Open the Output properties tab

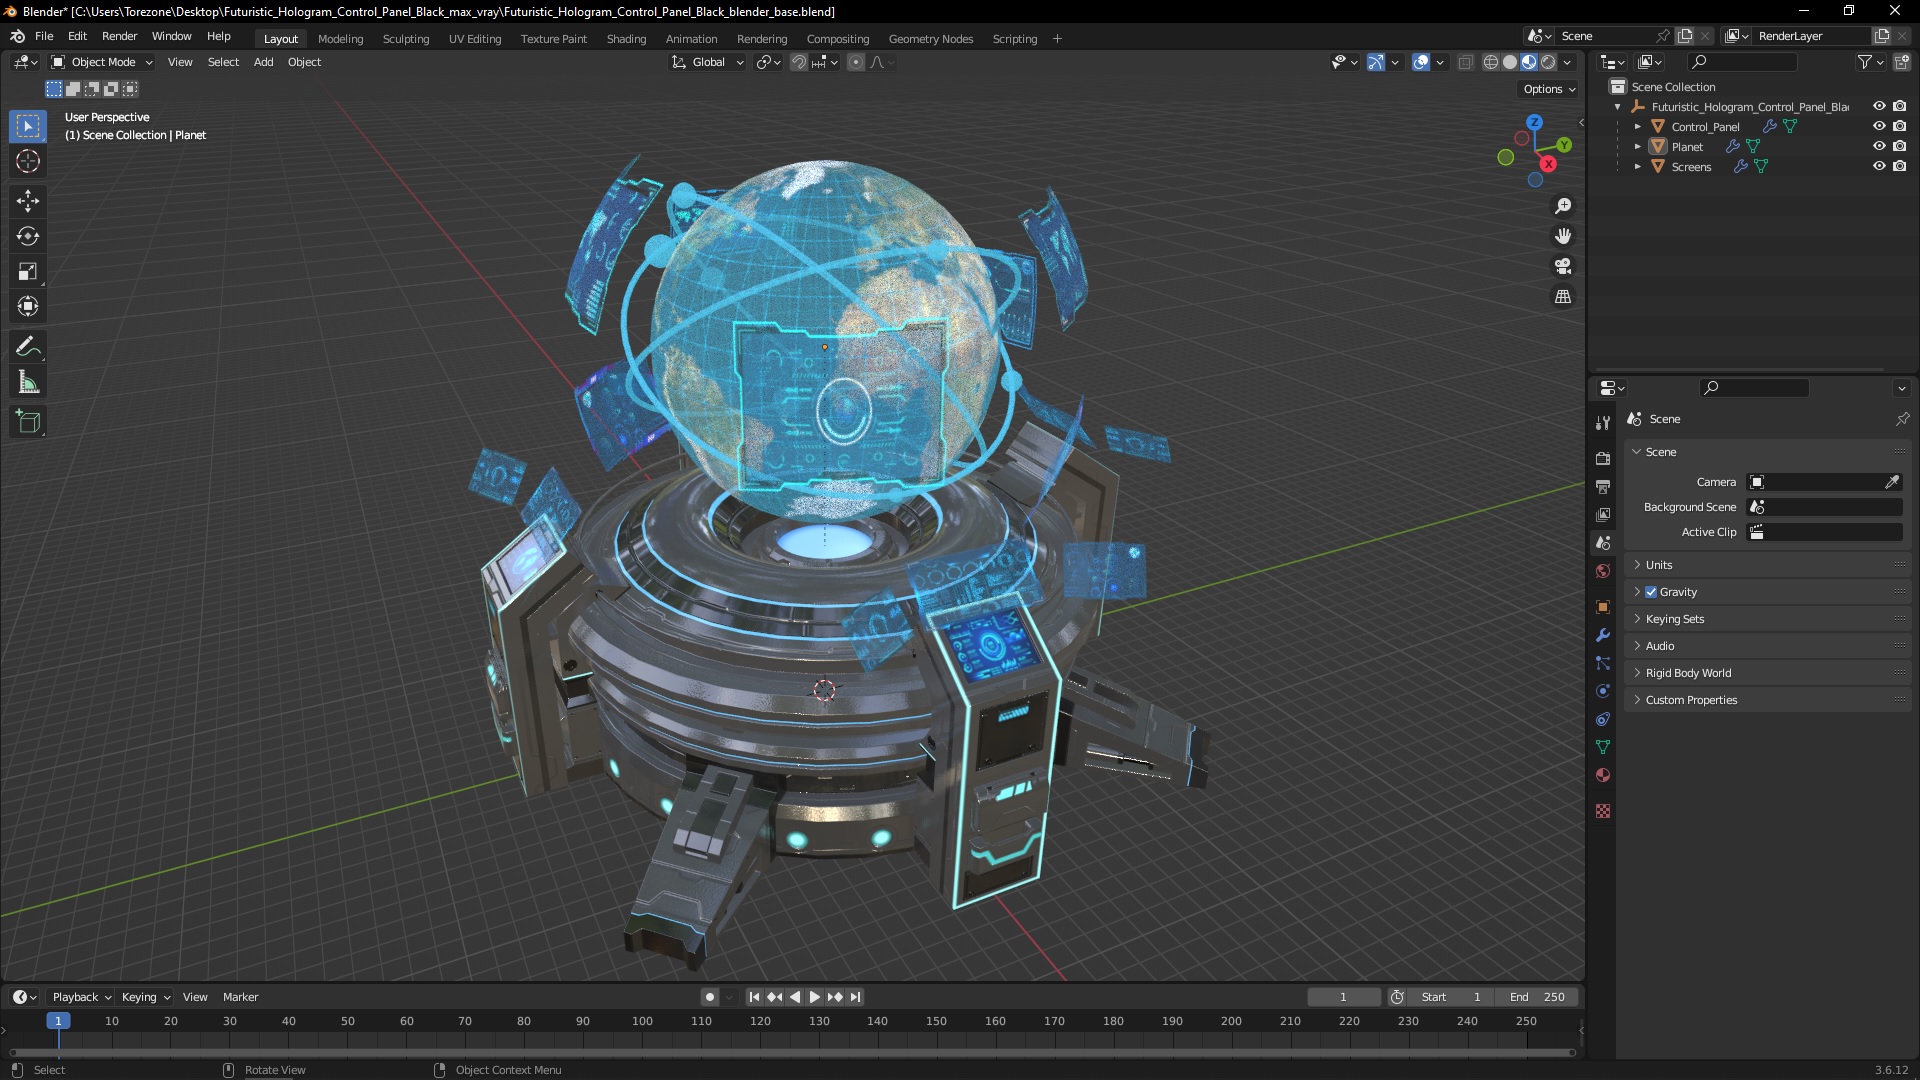point(1603,486)
